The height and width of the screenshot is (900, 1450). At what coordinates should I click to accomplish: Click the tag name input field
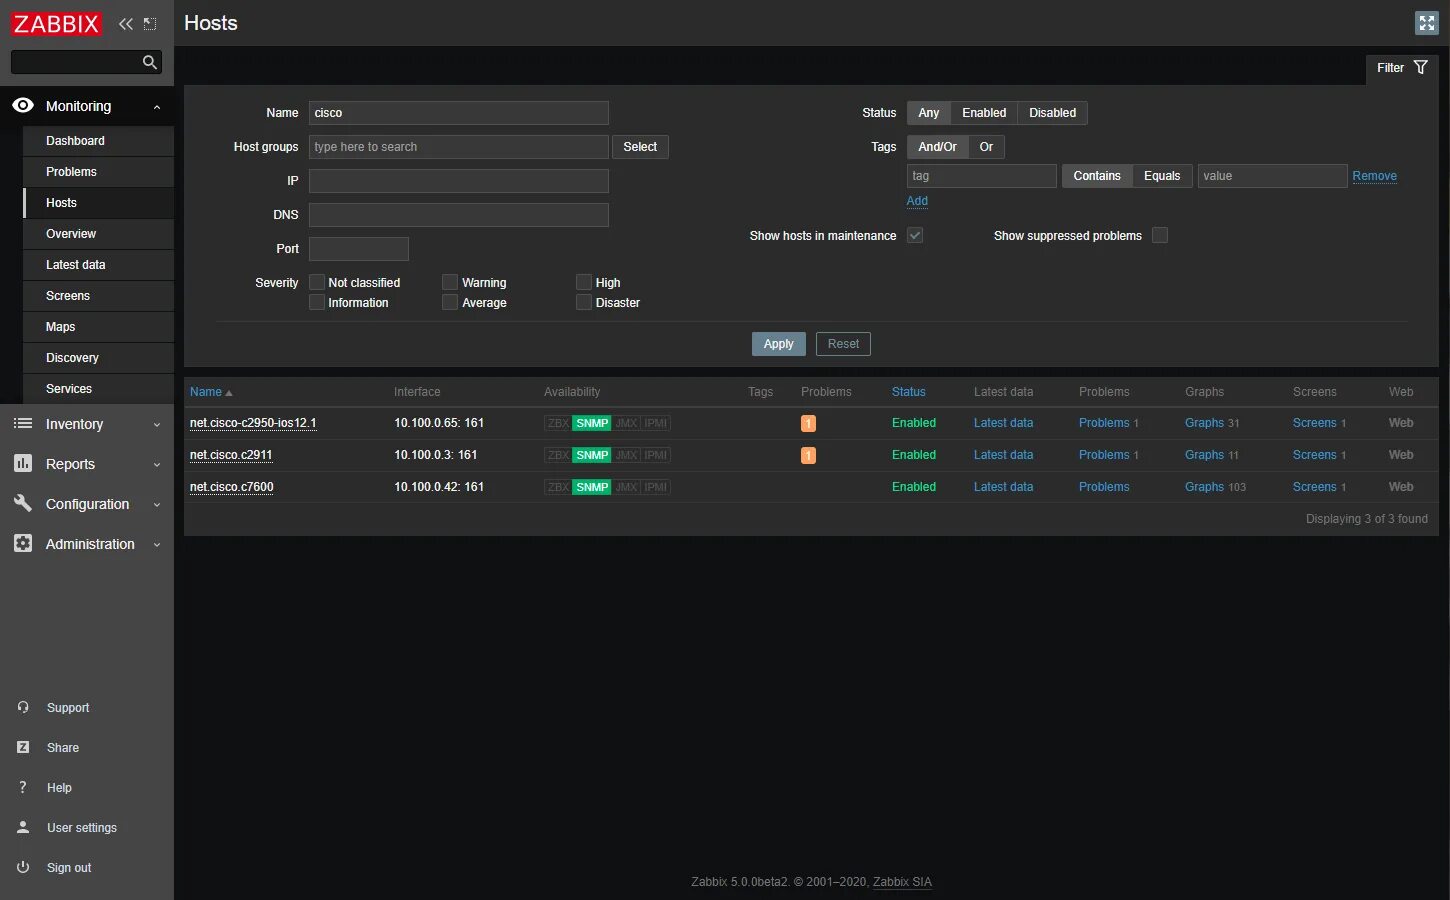click(x=982, y=176)
